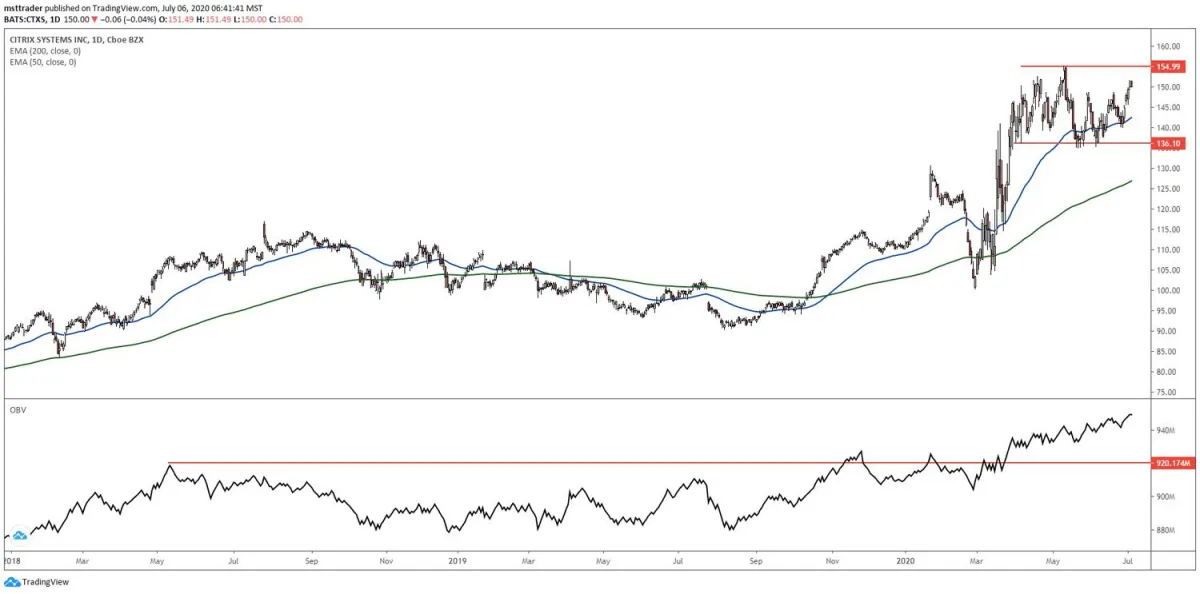
Task: Click the 160.00 price axis label
Action: click(x=1169, y=47)
